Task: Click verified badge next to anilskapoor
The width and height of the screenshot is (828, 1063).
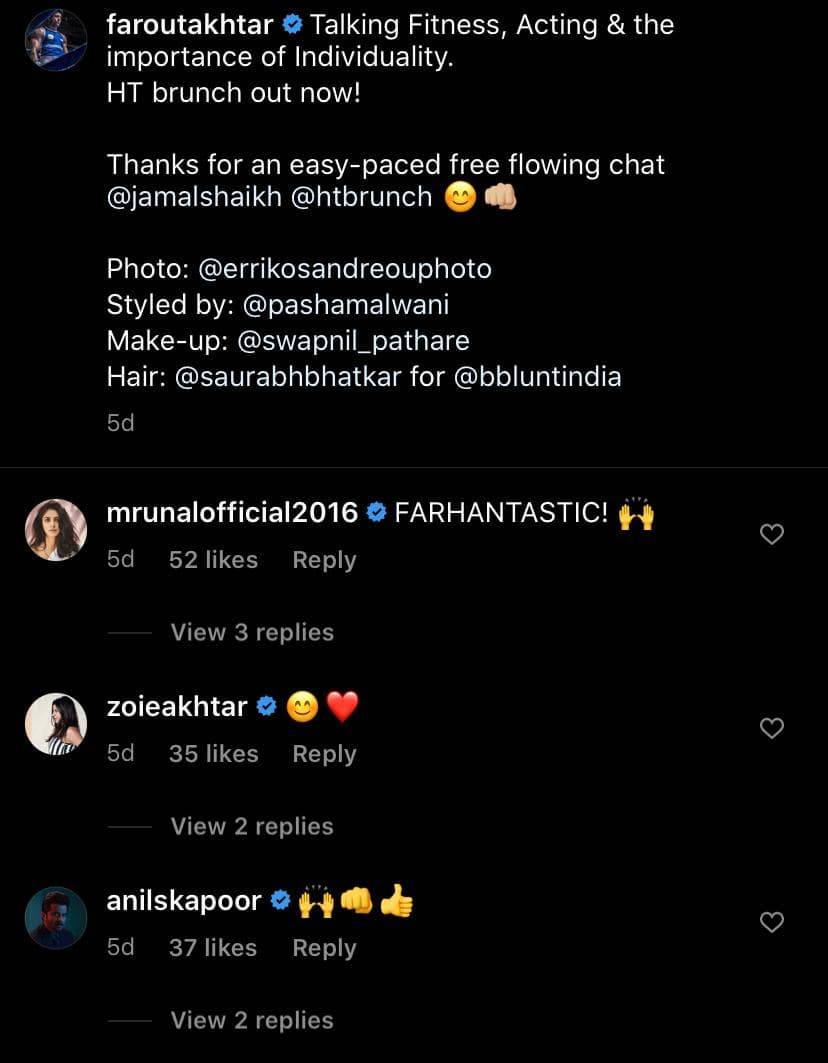Action: (281, 902)
